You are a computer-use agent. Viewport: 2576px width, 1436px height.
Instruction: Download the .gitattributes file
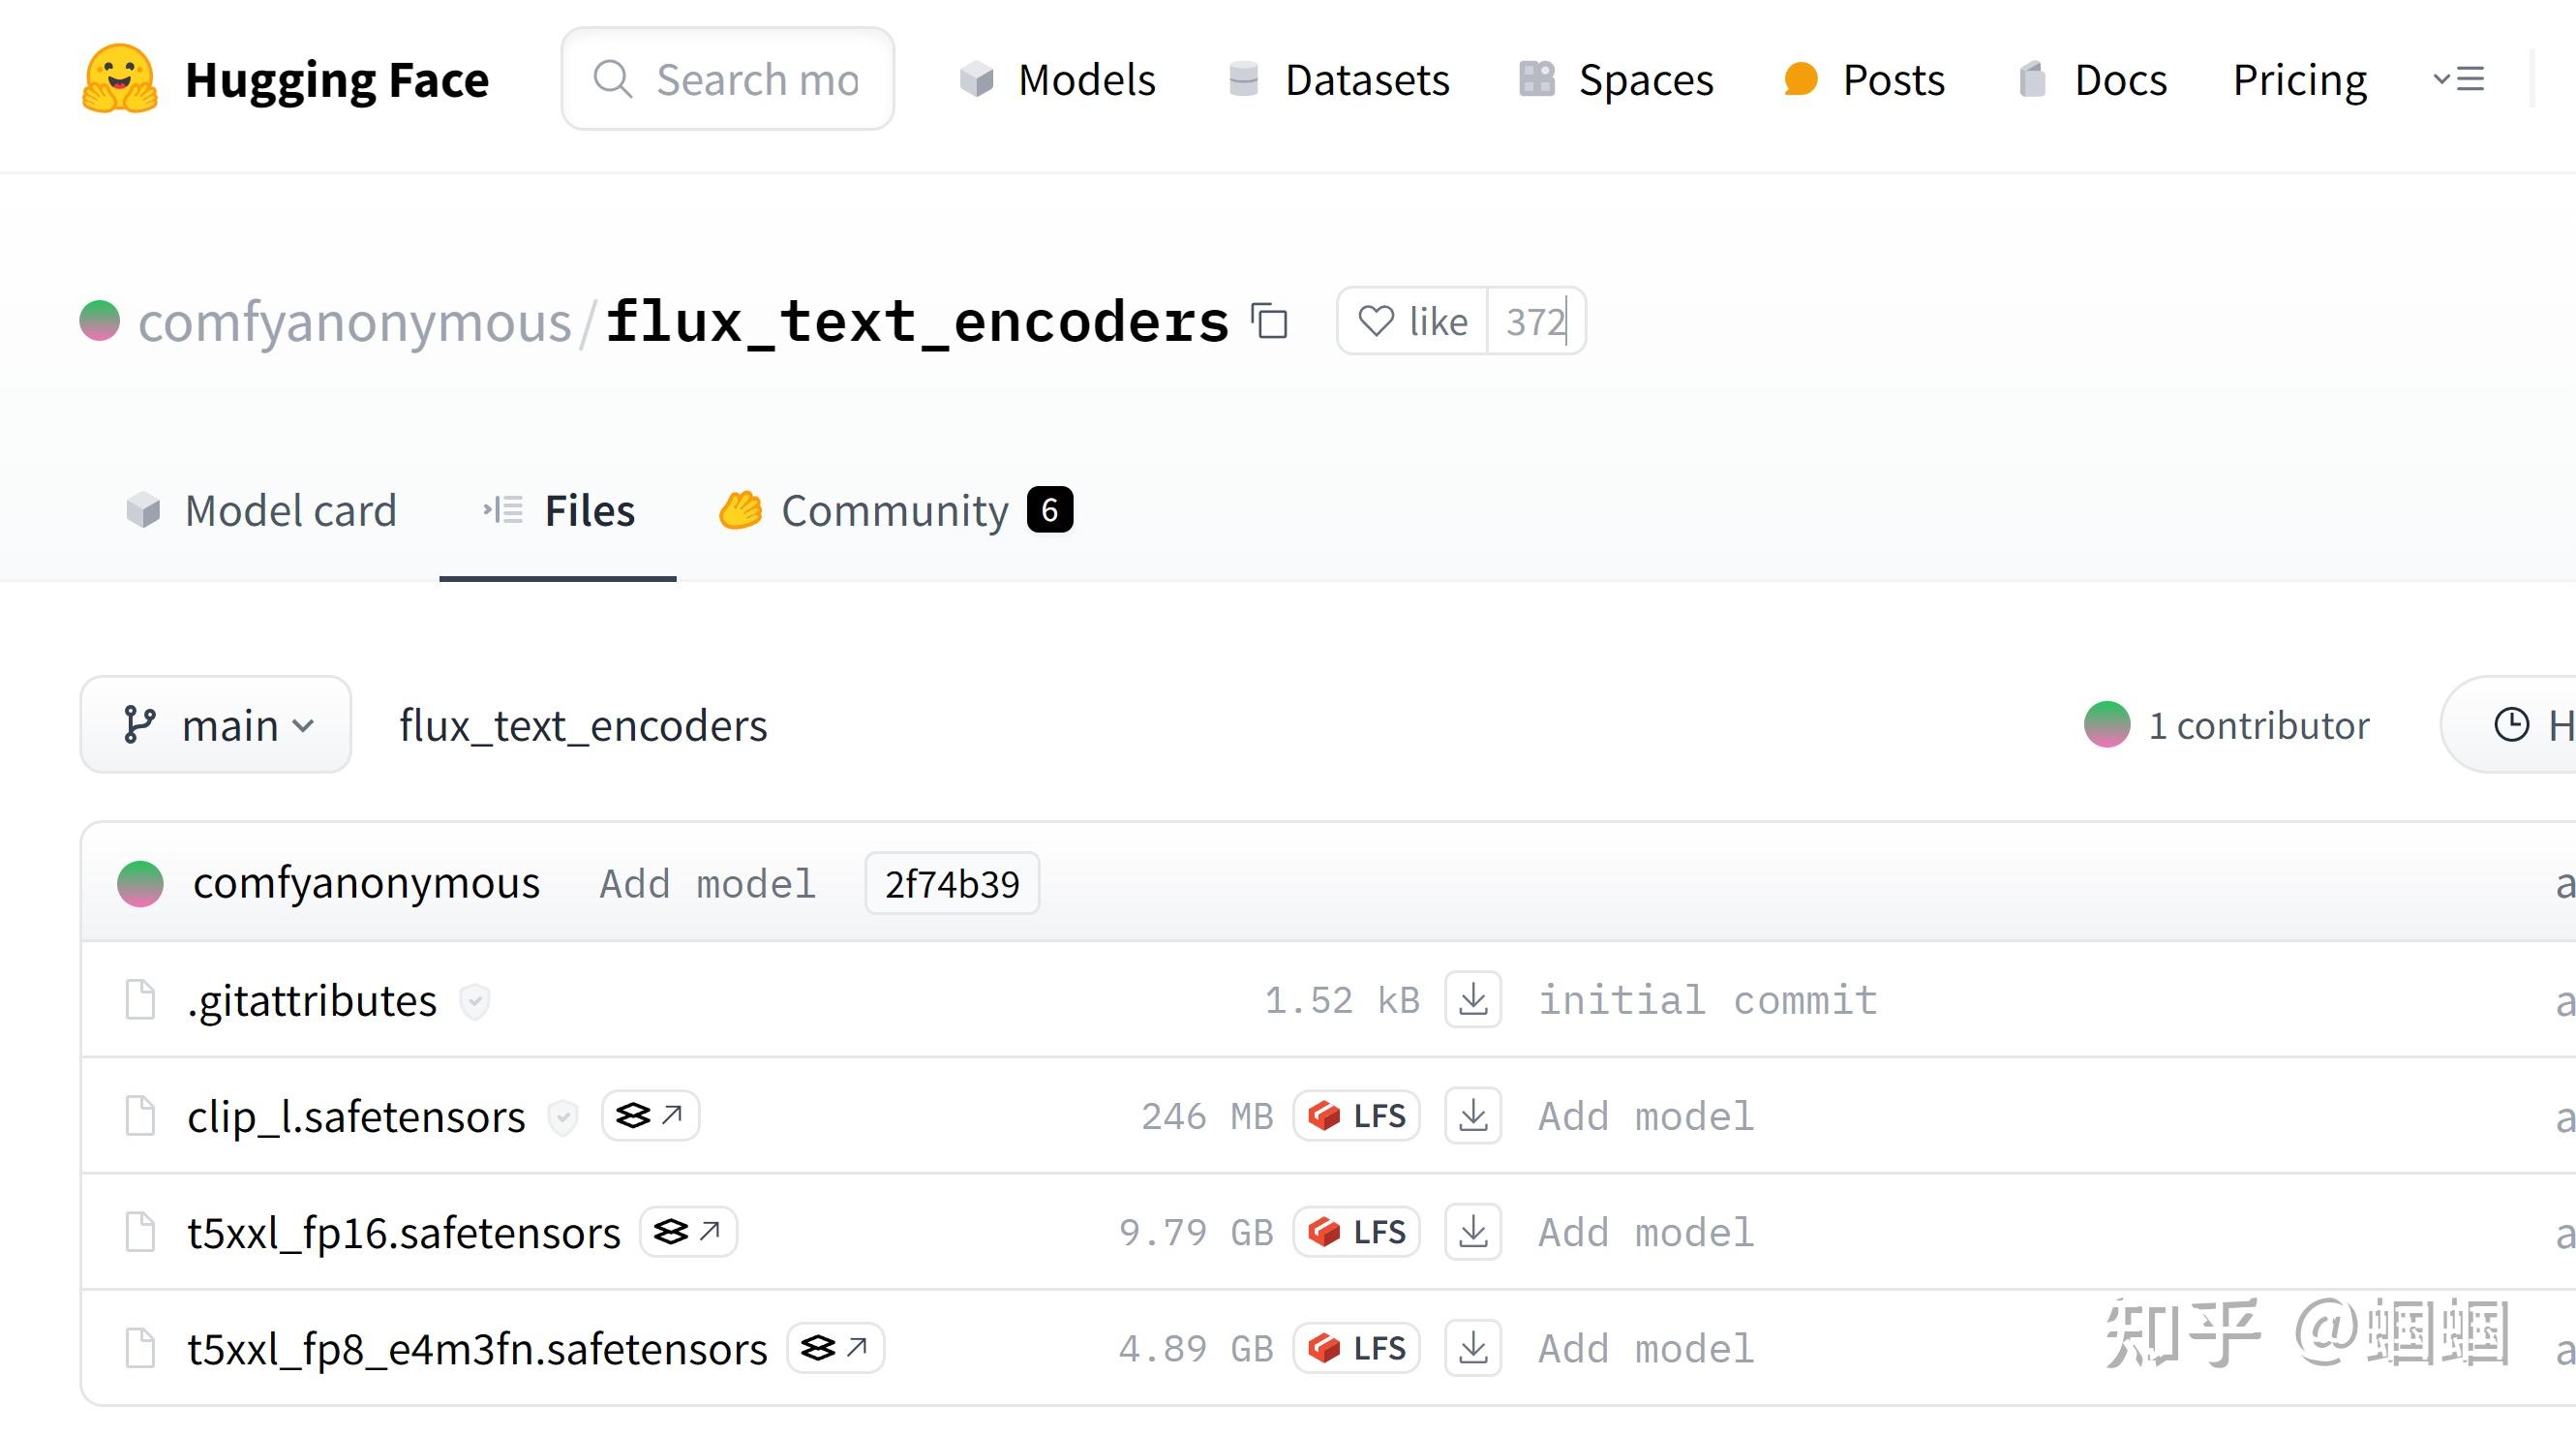point(1472,1000)
